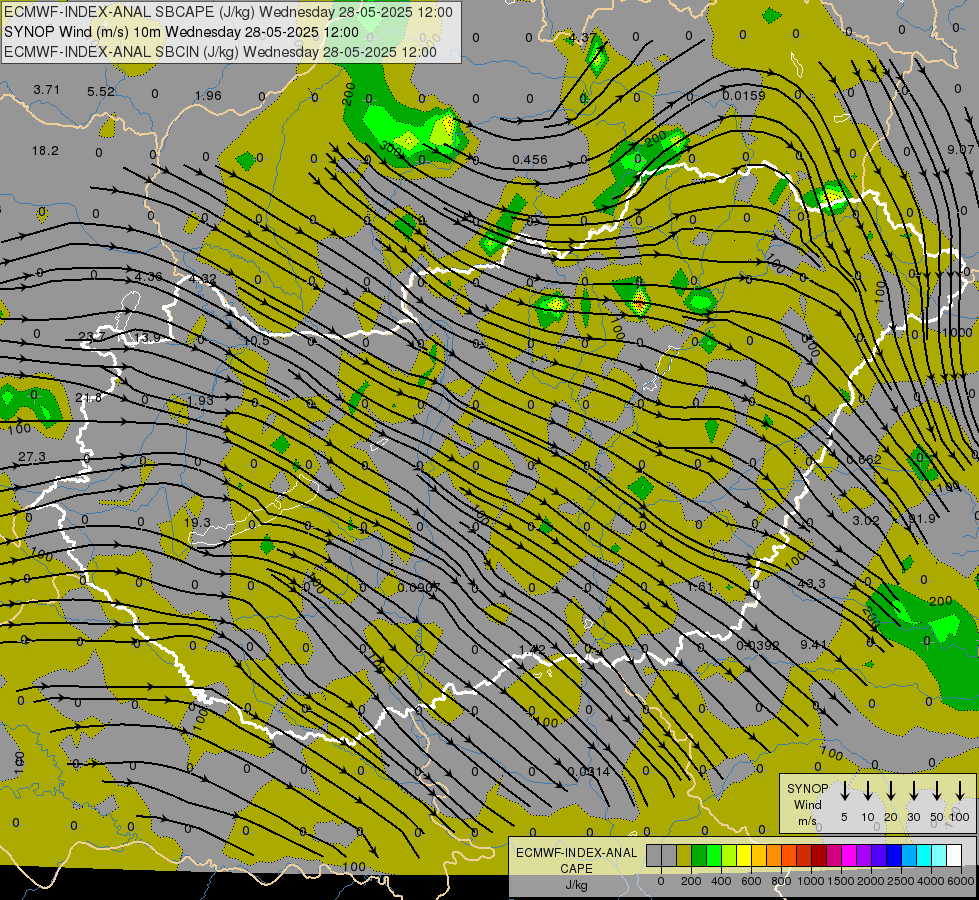Click the 10 m/s wind arrow in SYNOP legend
The width and height of the screenshot is (979, 900).
tap(867, 791)
